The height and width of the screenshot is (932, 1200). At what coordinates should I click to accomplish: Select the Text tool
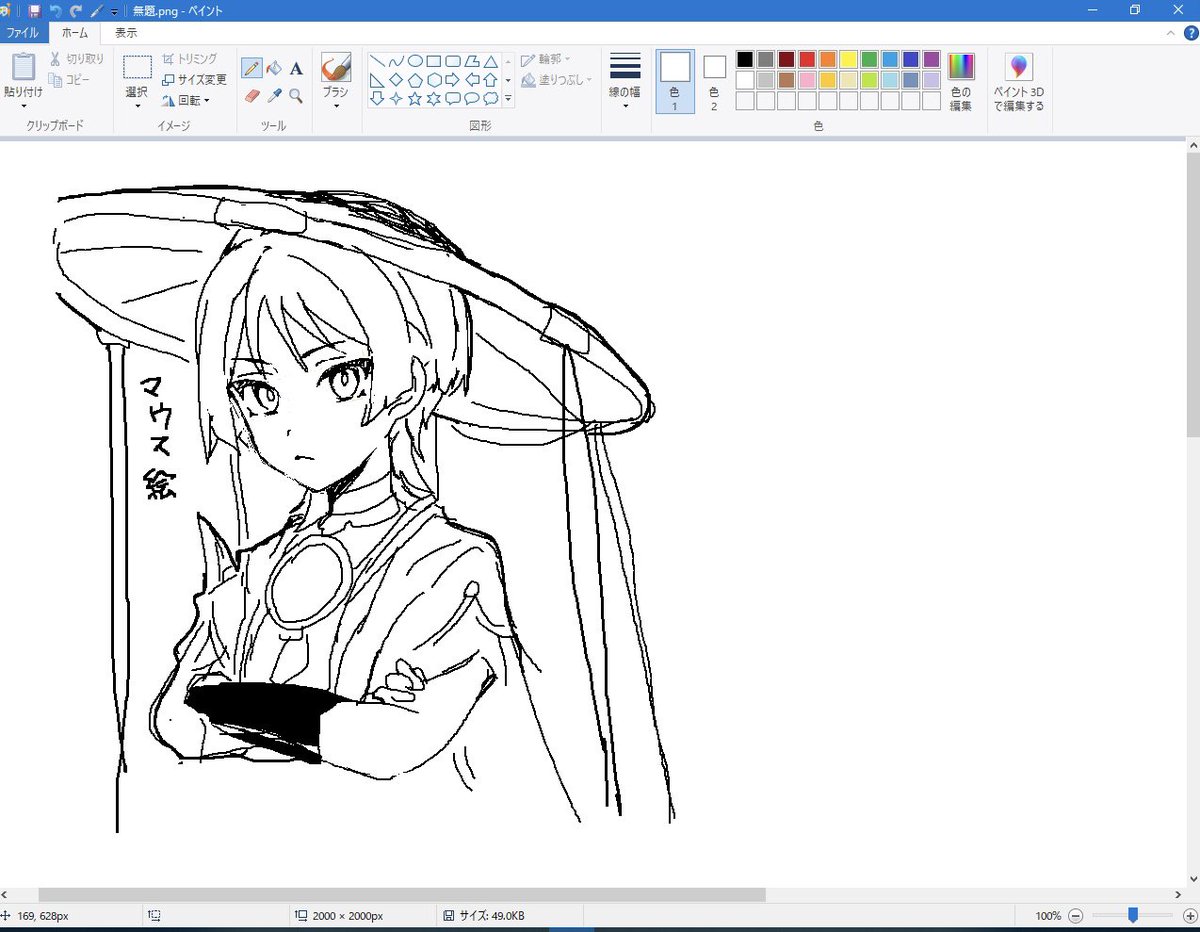pyautogui.click(x=296, y=69)
